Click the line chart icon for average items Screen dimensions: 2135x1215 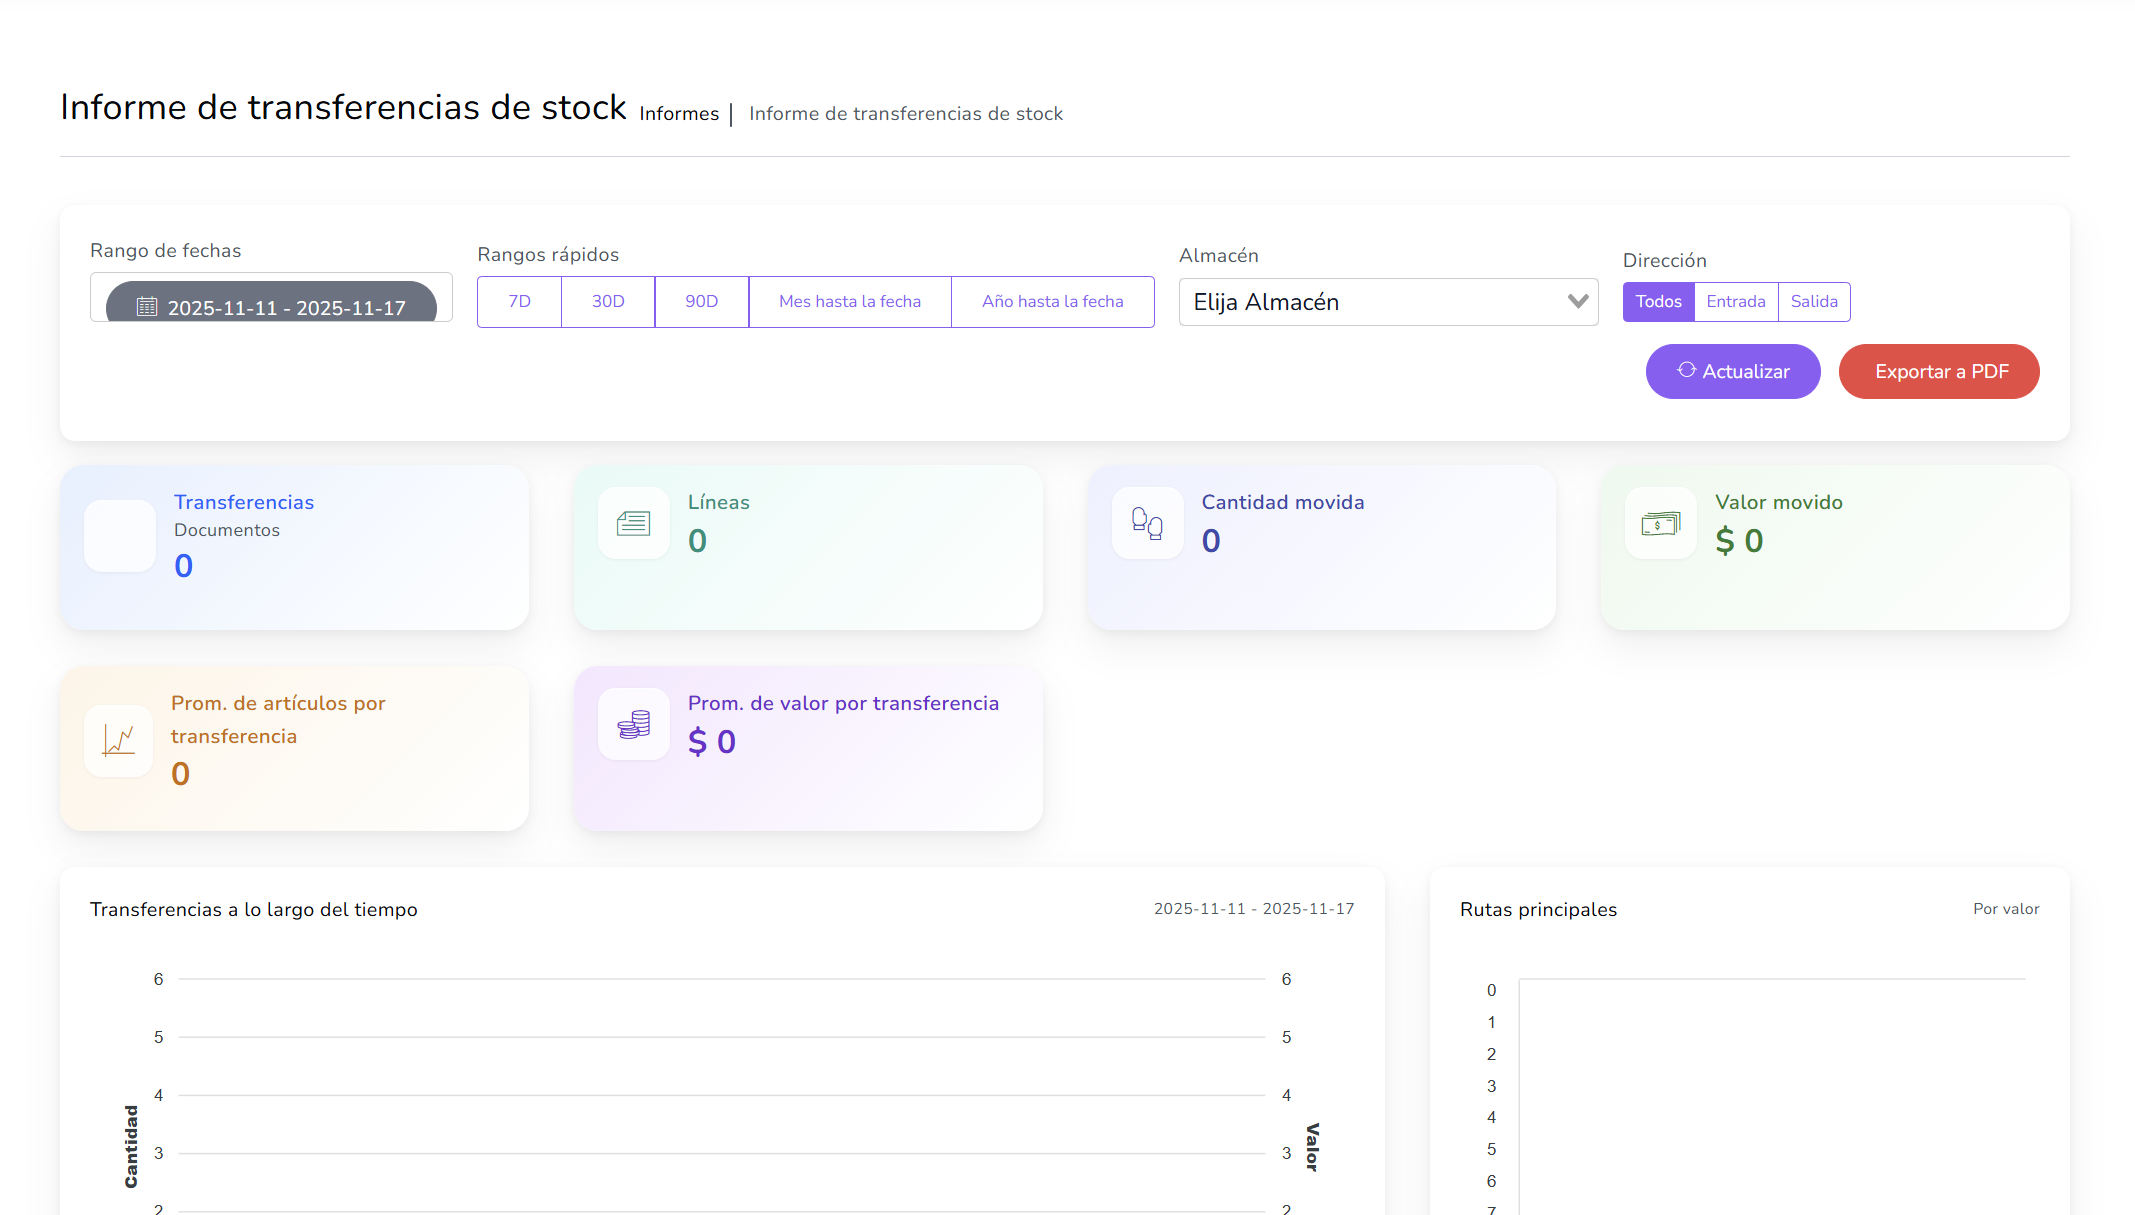[x=119, y=741]
